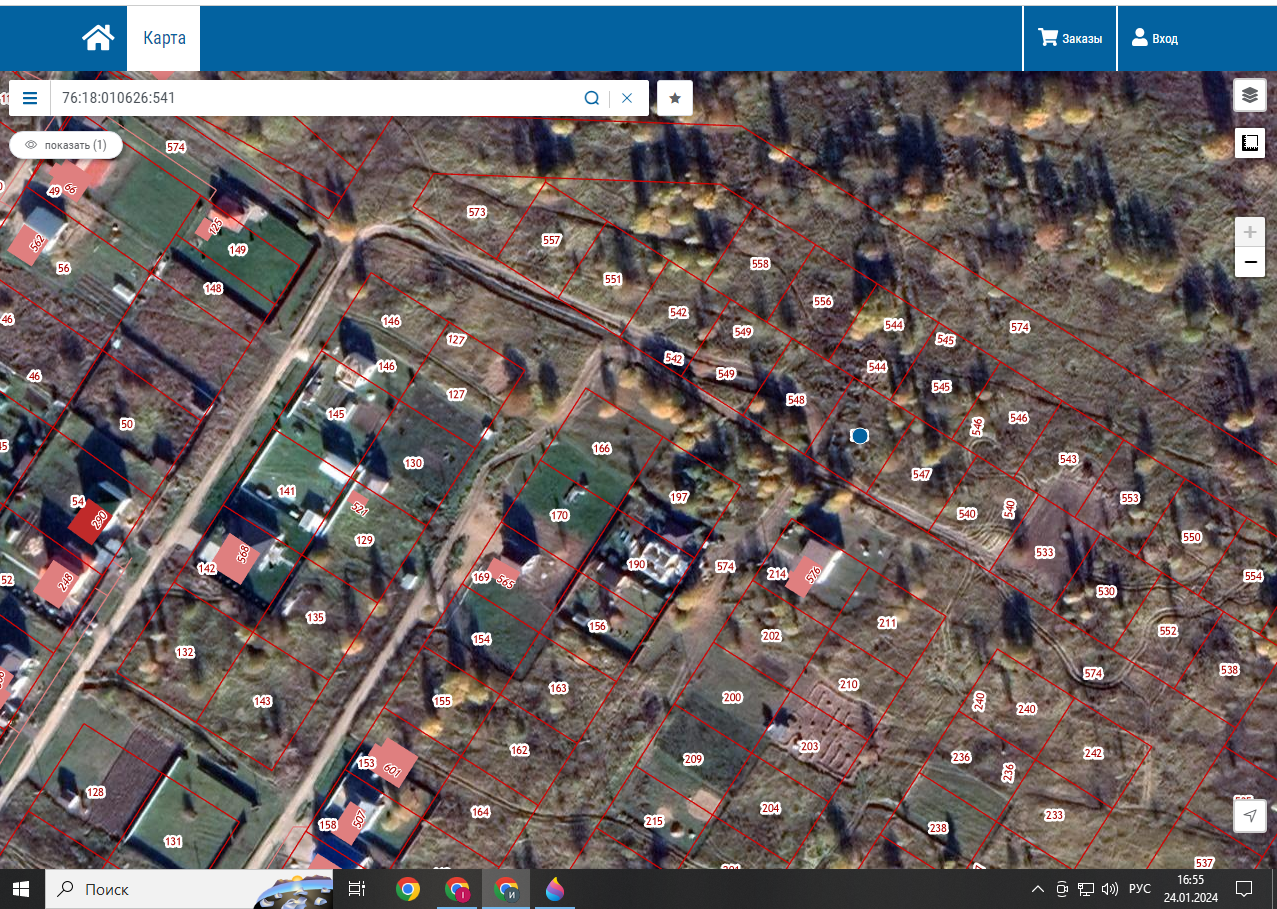Run search with magnifier icon
This screenshot has height=909, width=1277.
click(592, 98)
